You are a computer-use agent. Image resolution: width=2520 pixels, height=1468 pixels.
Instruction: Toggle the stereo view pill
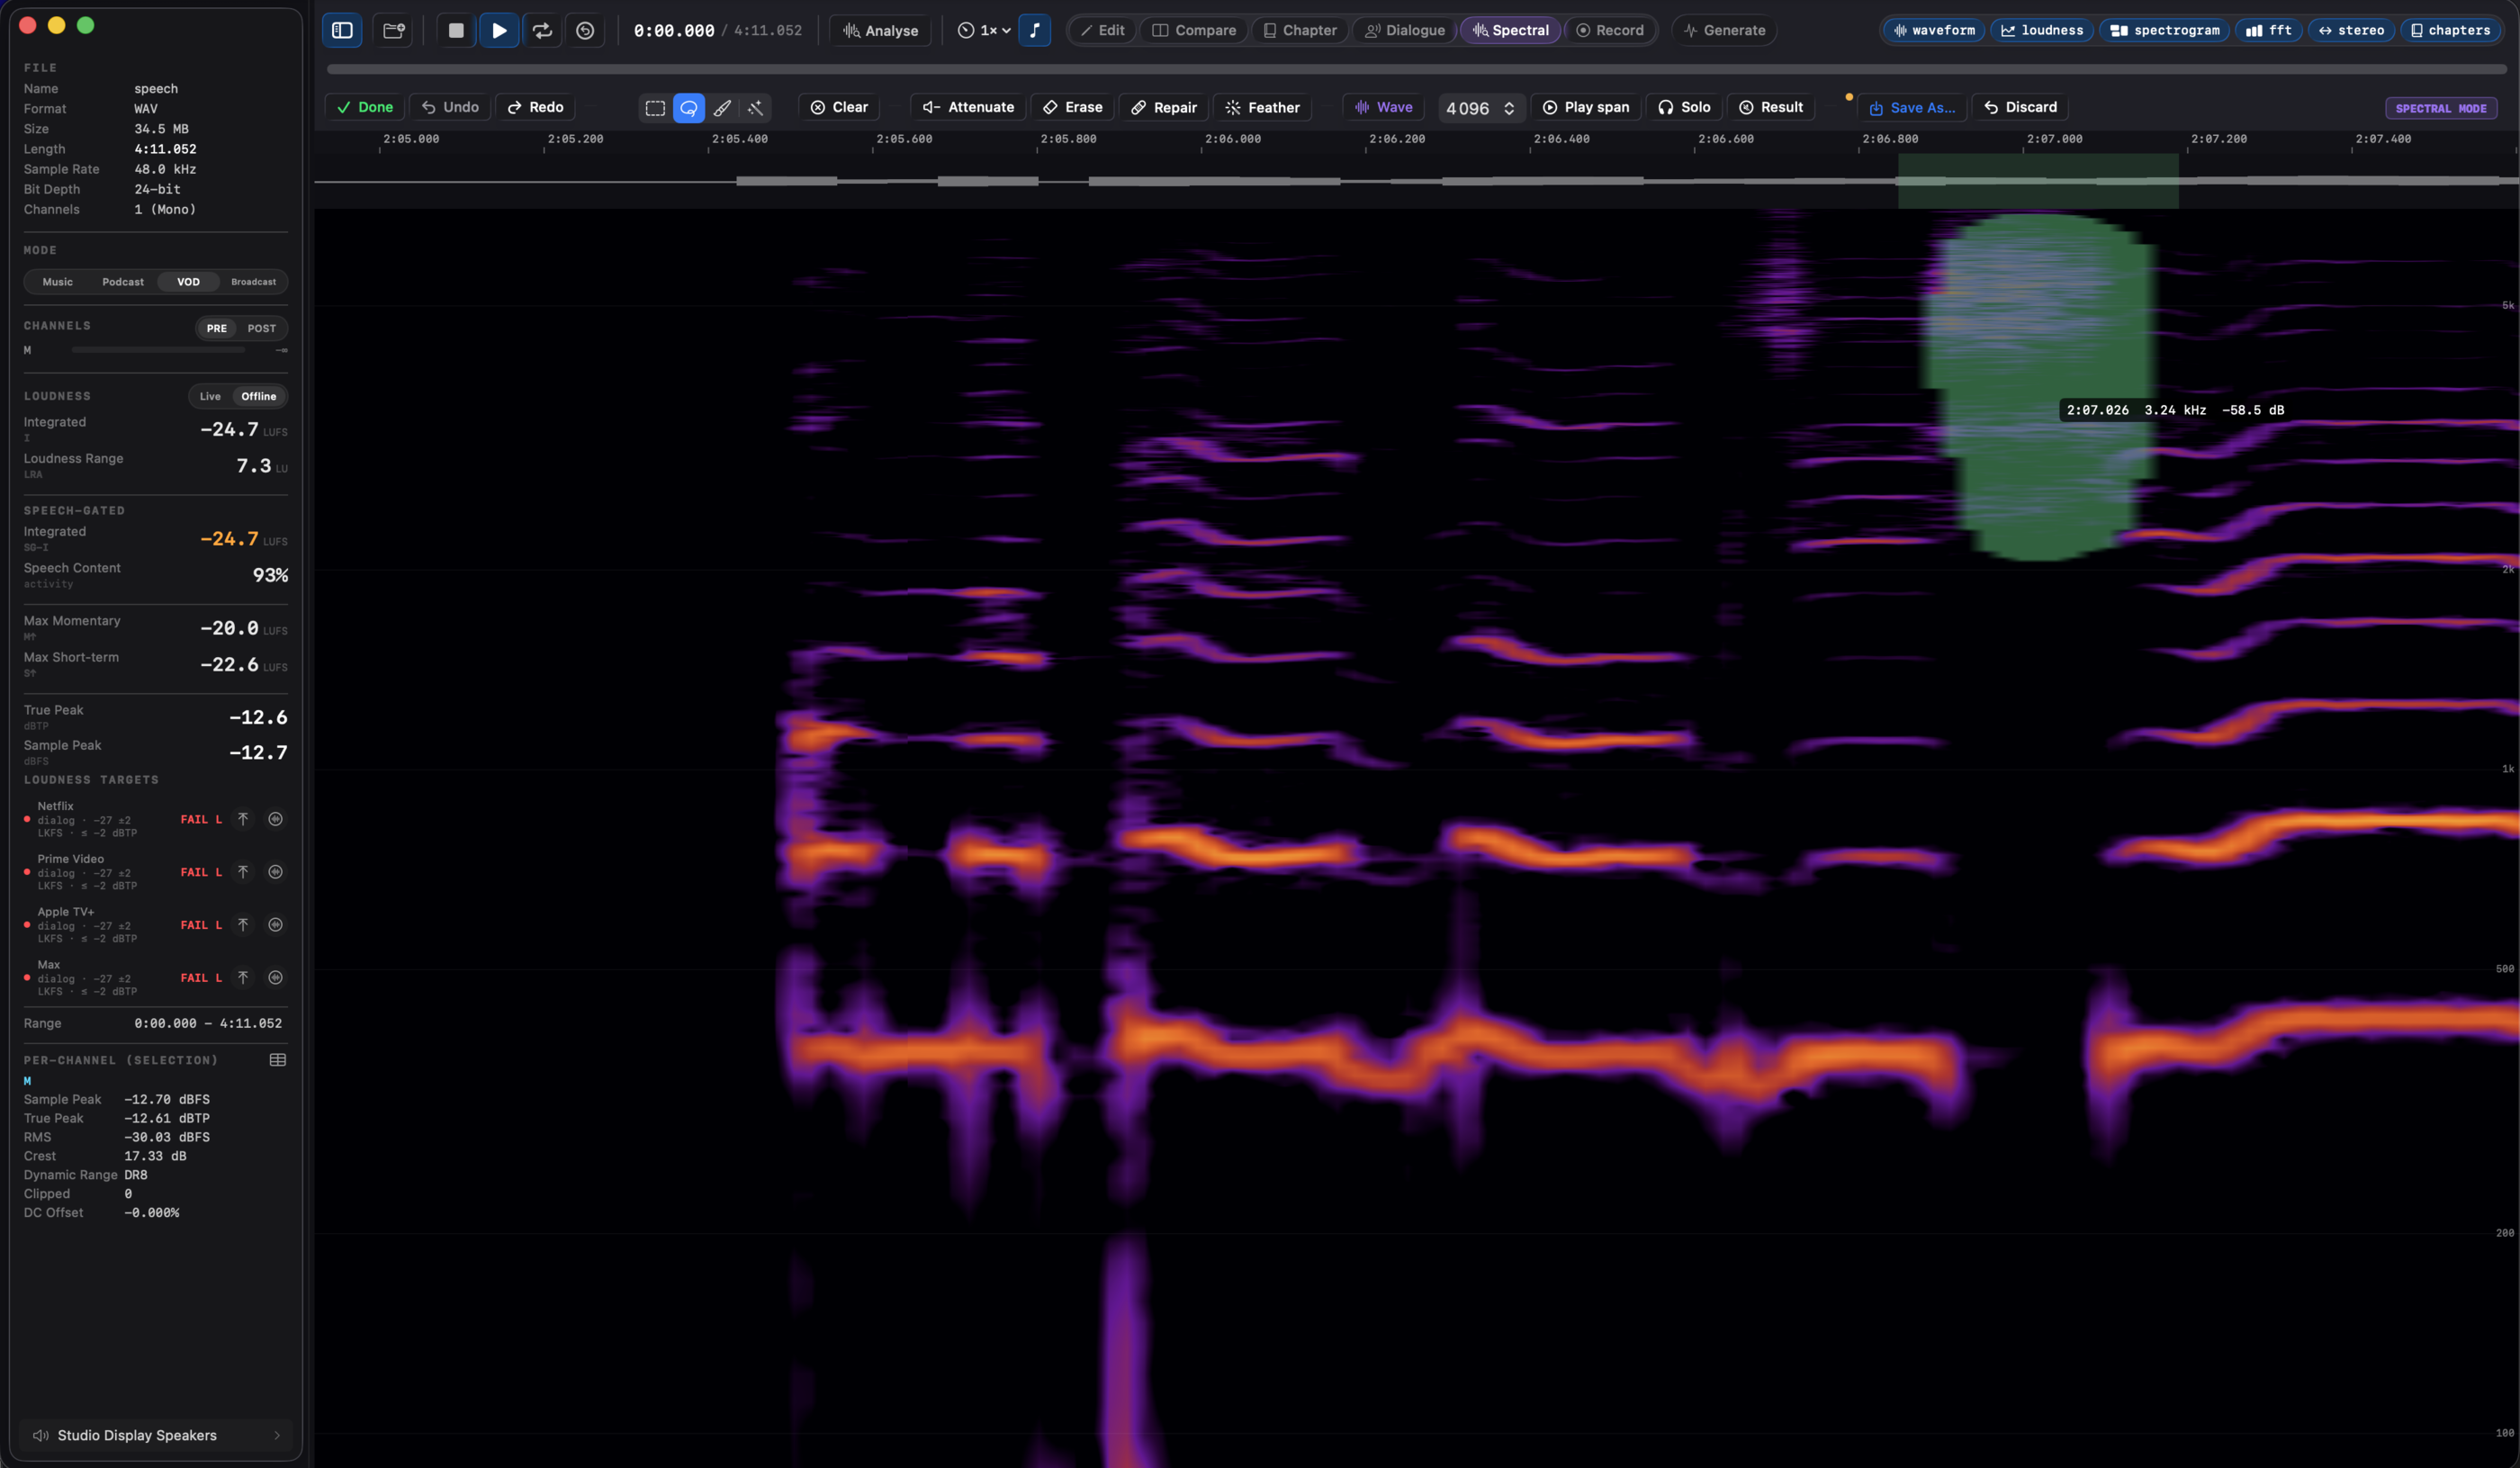point(2351,30)
